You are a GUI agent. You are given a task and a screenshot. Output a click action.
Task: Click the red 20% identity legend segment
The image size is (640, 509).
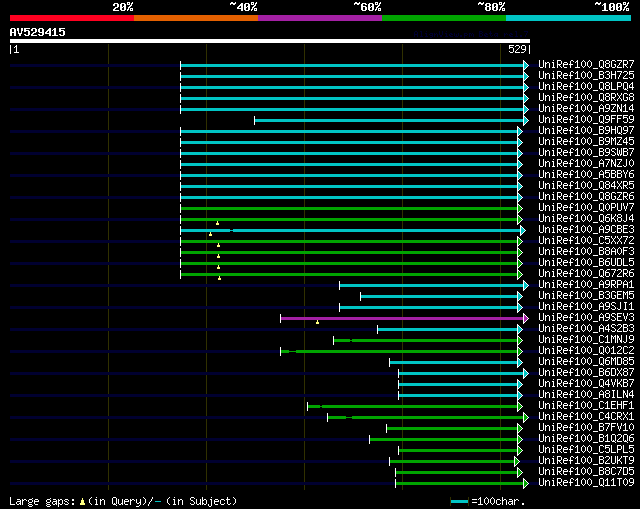72,18
